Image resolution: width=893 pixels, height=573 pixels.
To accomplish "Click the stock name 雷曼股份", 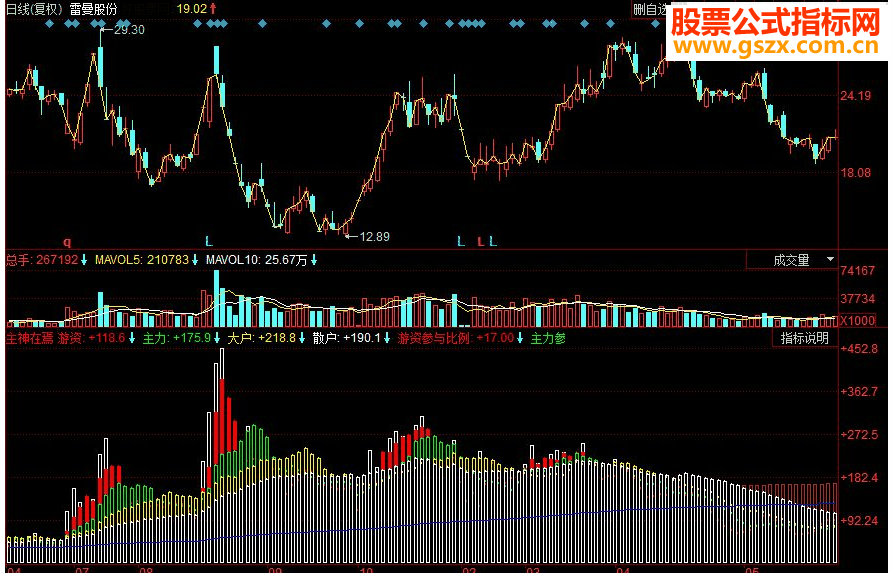I will click(93, 9).
